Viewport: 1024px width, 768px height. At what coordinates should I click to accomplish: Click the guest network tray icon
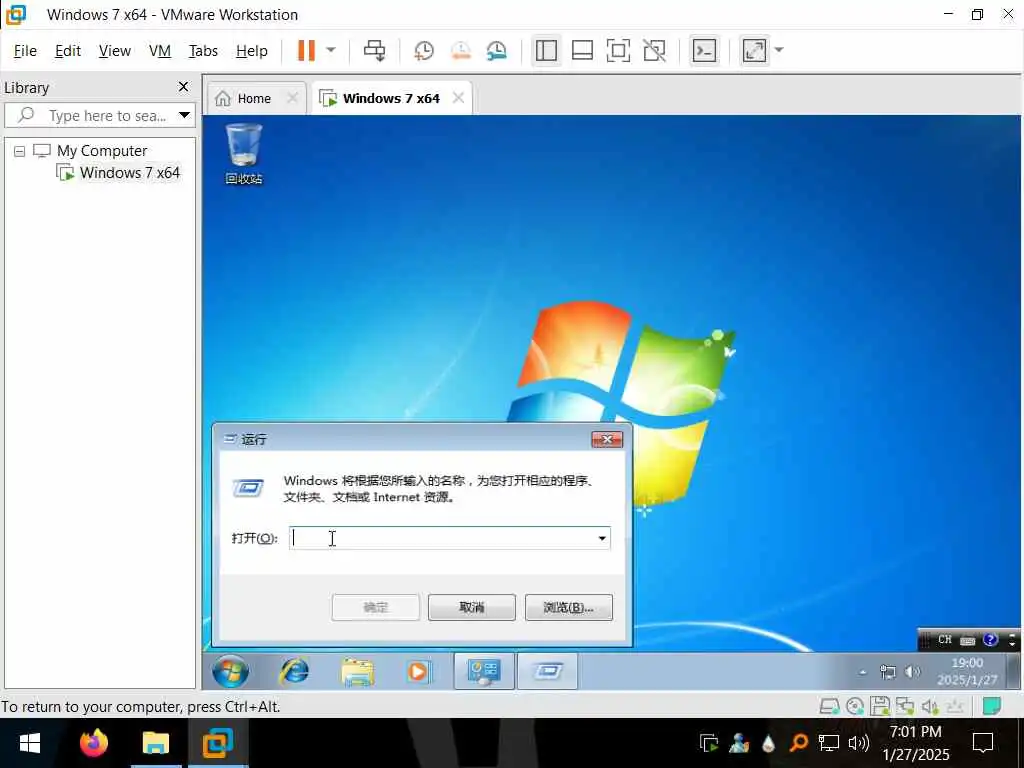(x=888, y=672)
